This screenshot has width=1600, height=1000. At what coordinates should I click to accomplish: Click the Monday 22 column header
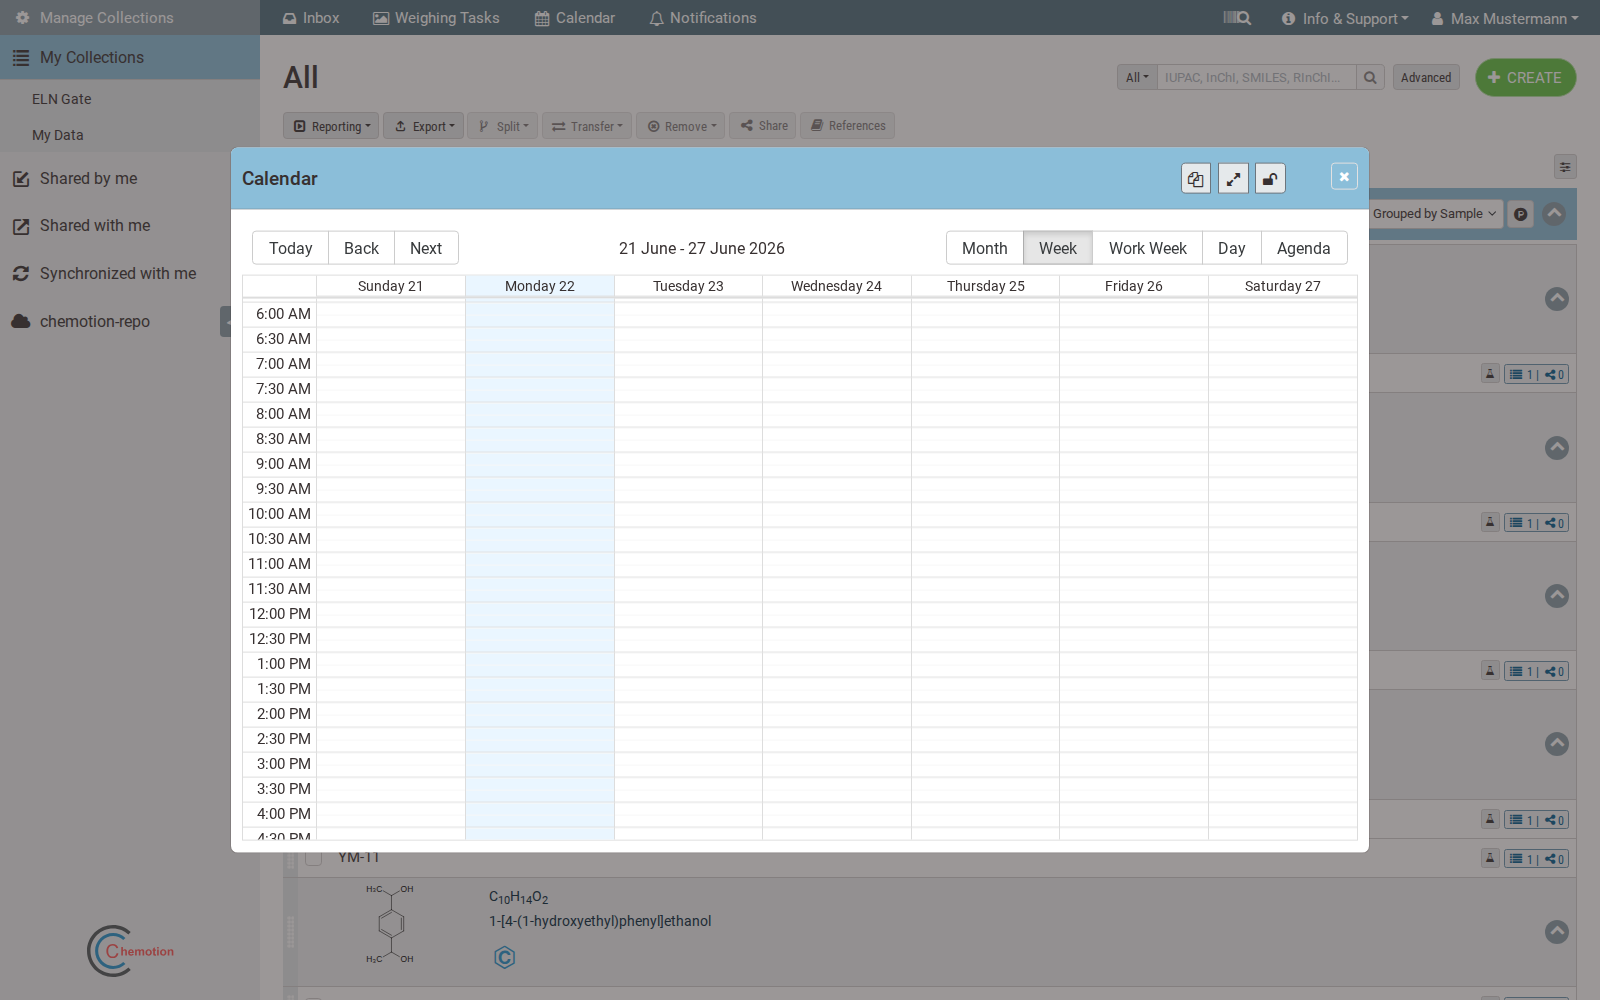point(540,286)
